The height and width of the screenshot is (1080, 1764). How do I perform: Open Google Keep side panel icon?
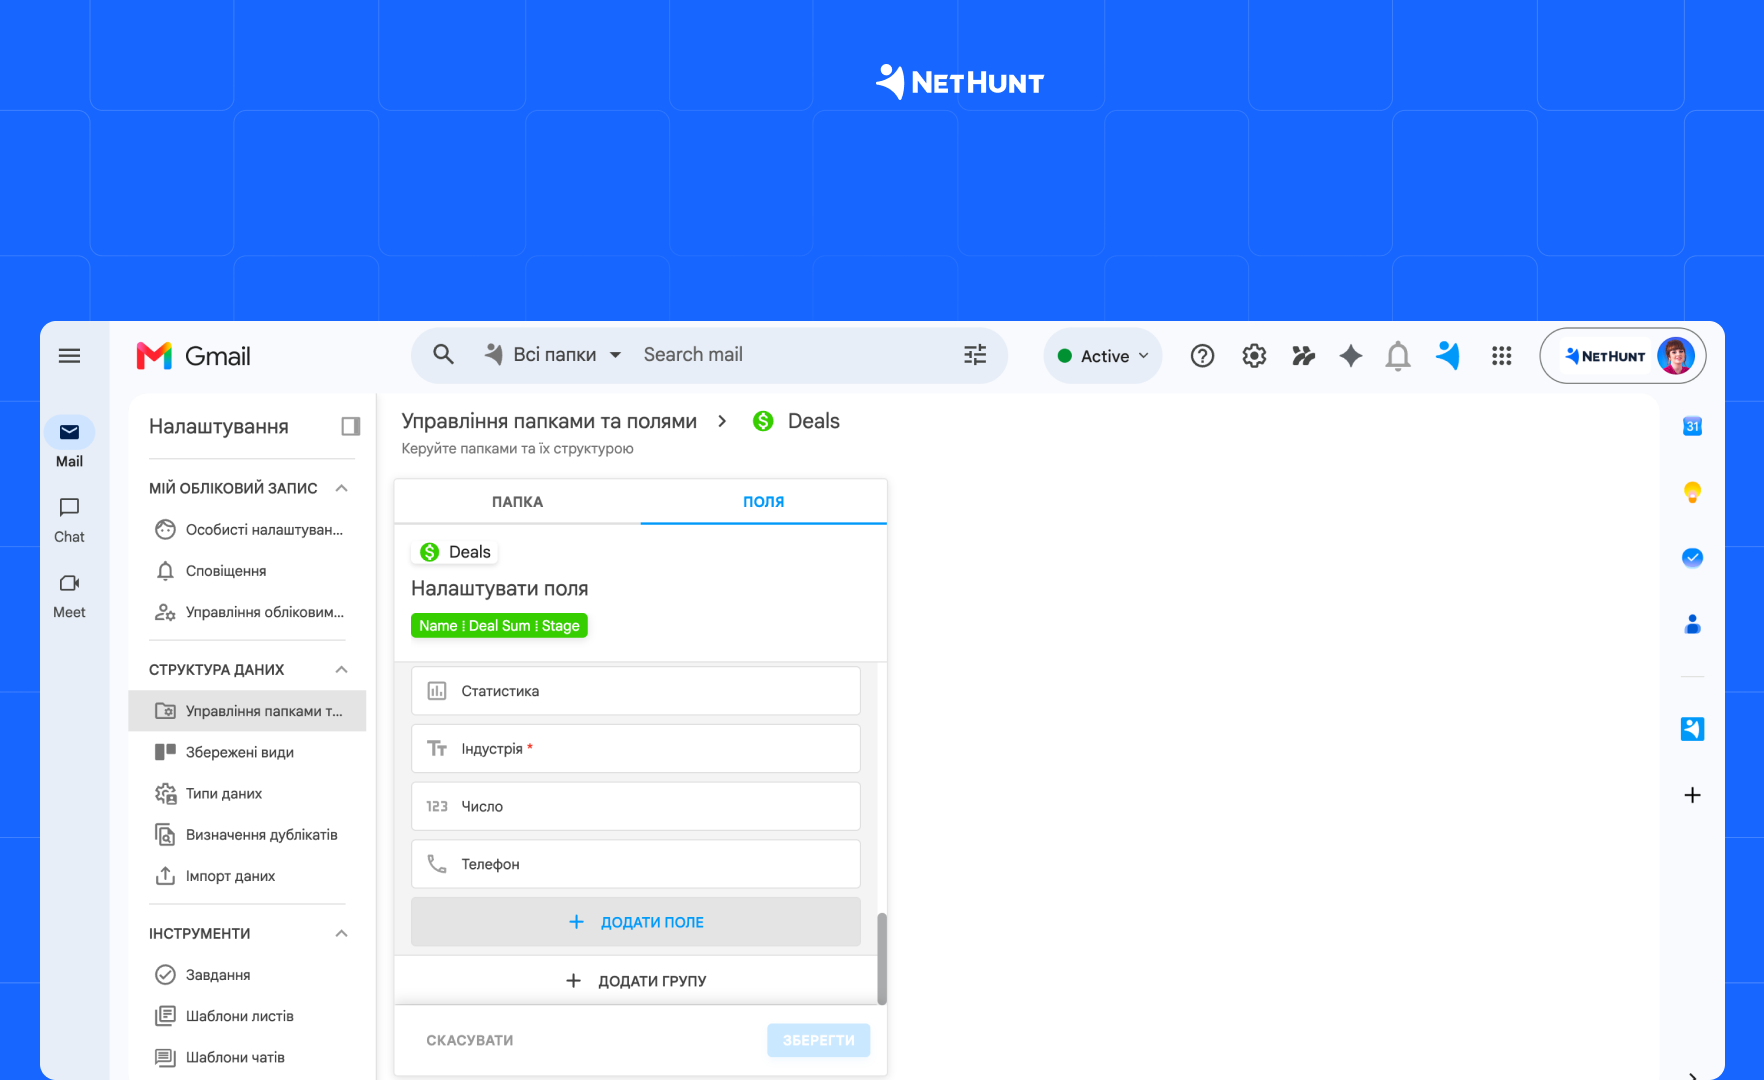1692,492
